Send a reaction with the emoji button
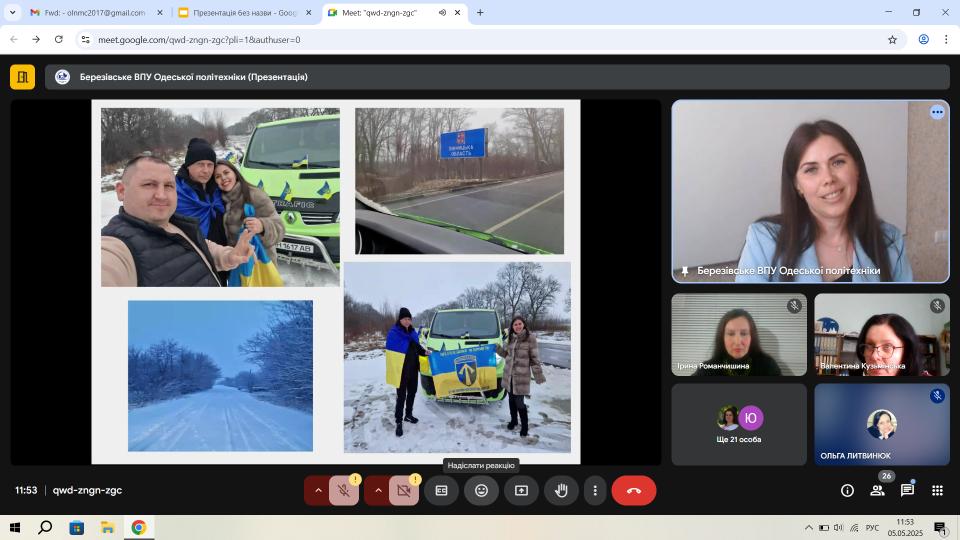 (x=481, y=491)
